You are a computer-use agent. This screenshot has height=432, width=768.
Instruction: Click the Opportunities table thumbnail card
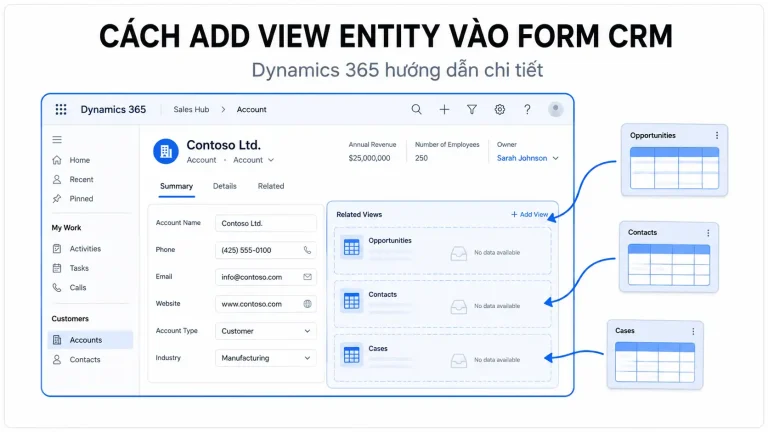pyautogui.click(x=674, y=160)
